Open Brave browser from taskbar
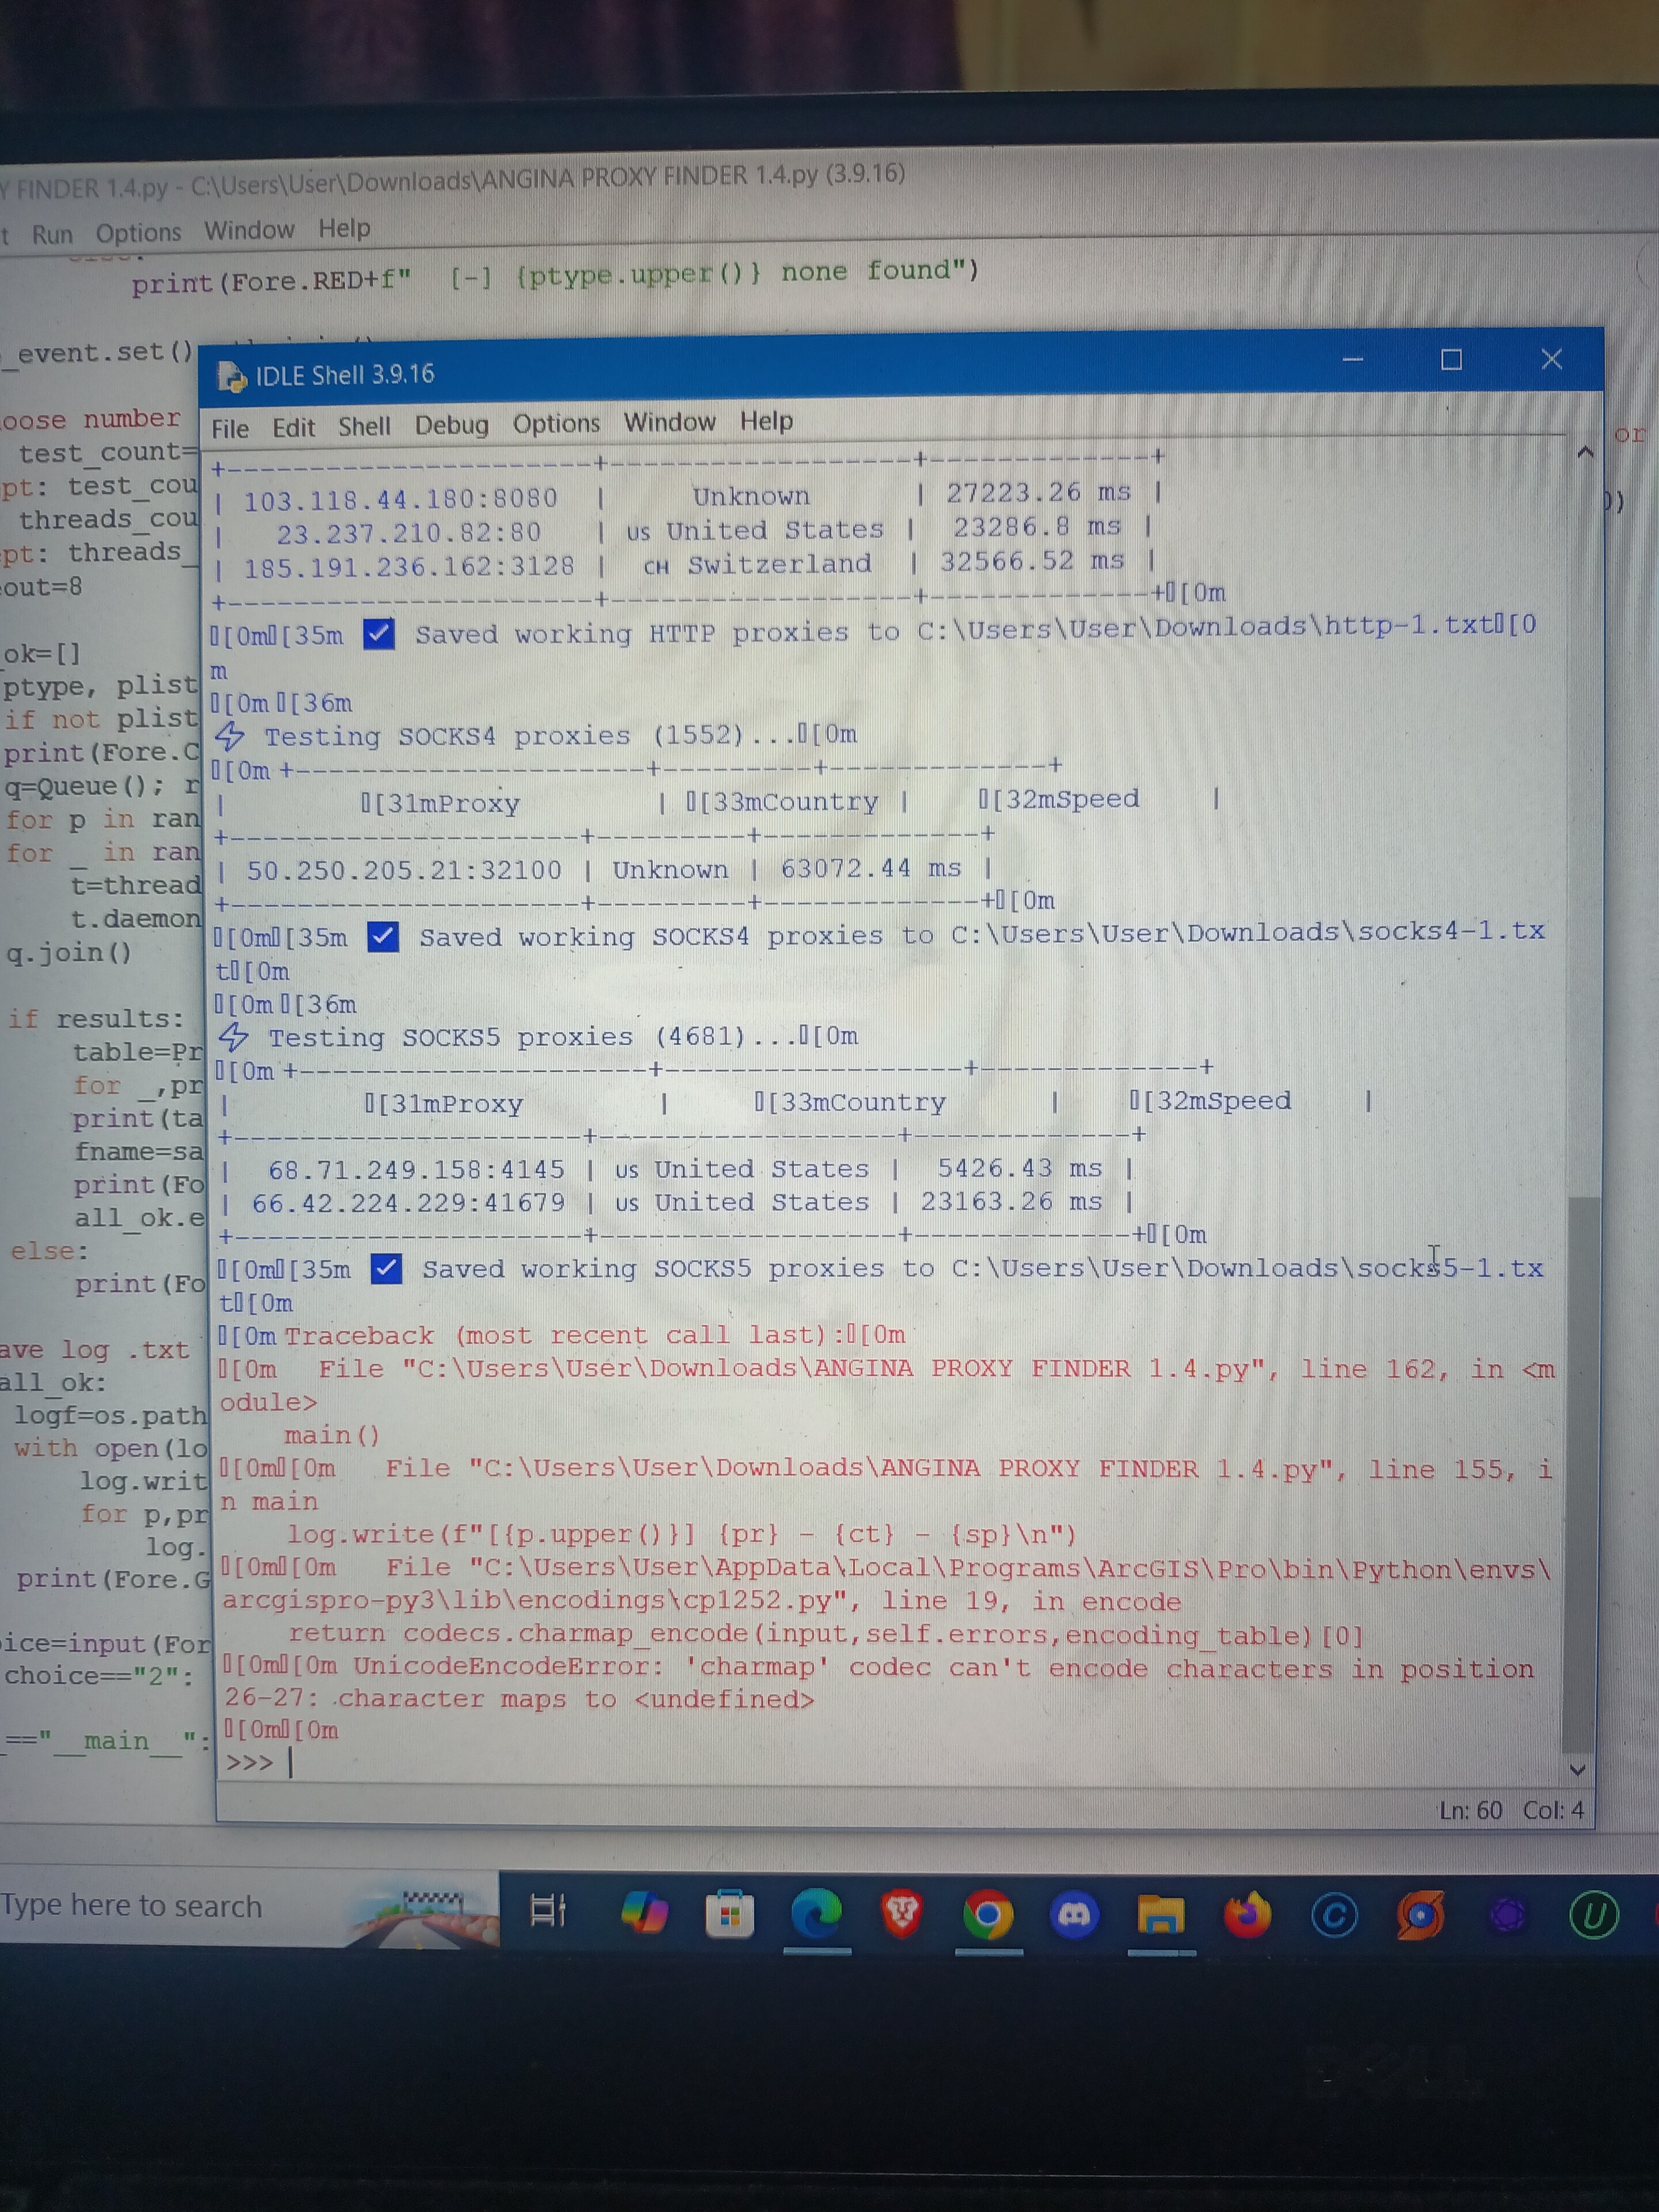 901,1914
